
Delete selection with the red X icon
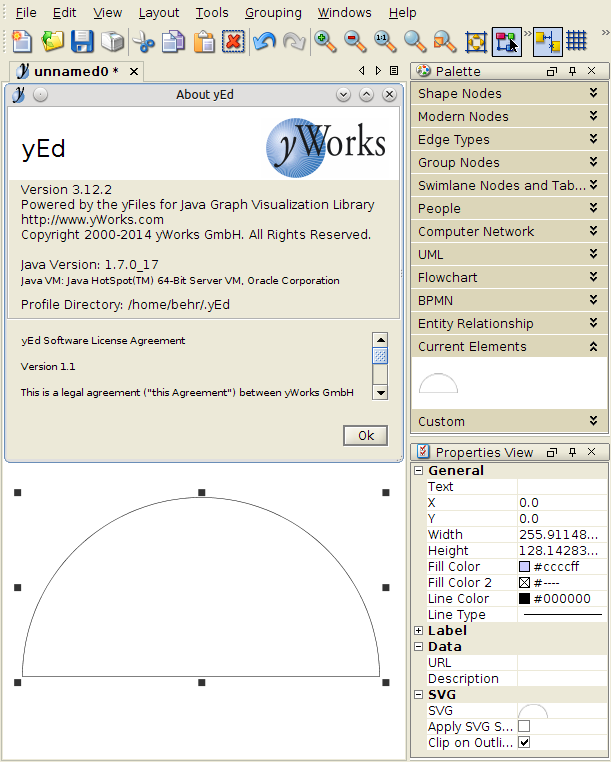[233, 41]
